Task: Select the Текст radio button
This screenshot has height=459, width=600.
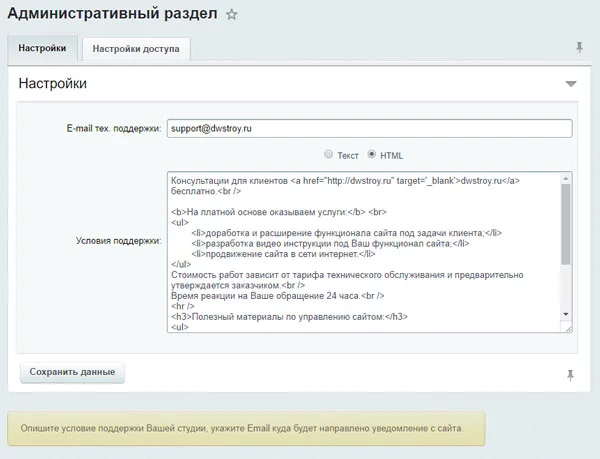Action: point(328,155)
